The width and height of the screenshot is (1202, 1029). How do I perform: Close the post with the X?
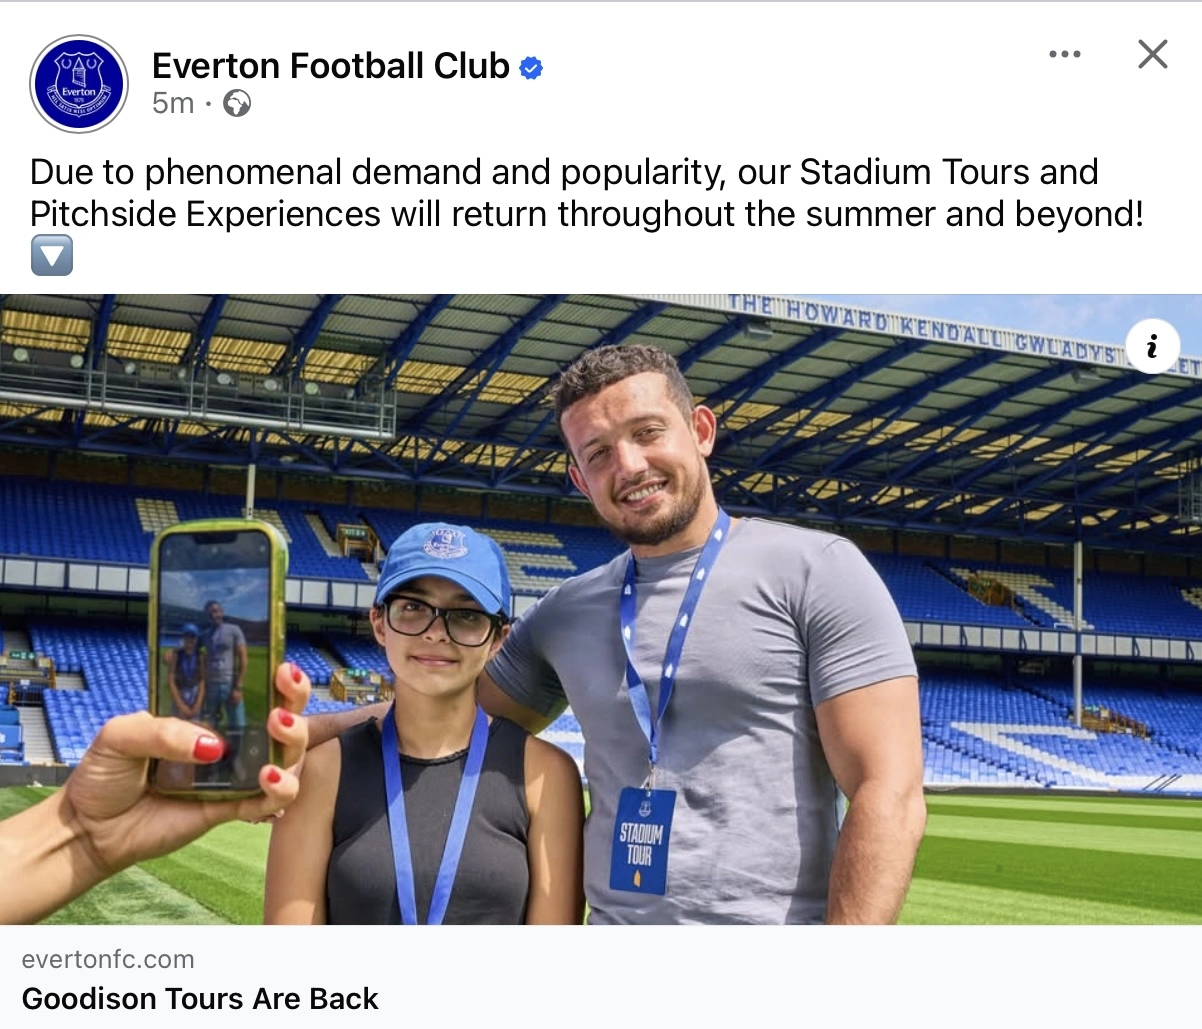1152,54
